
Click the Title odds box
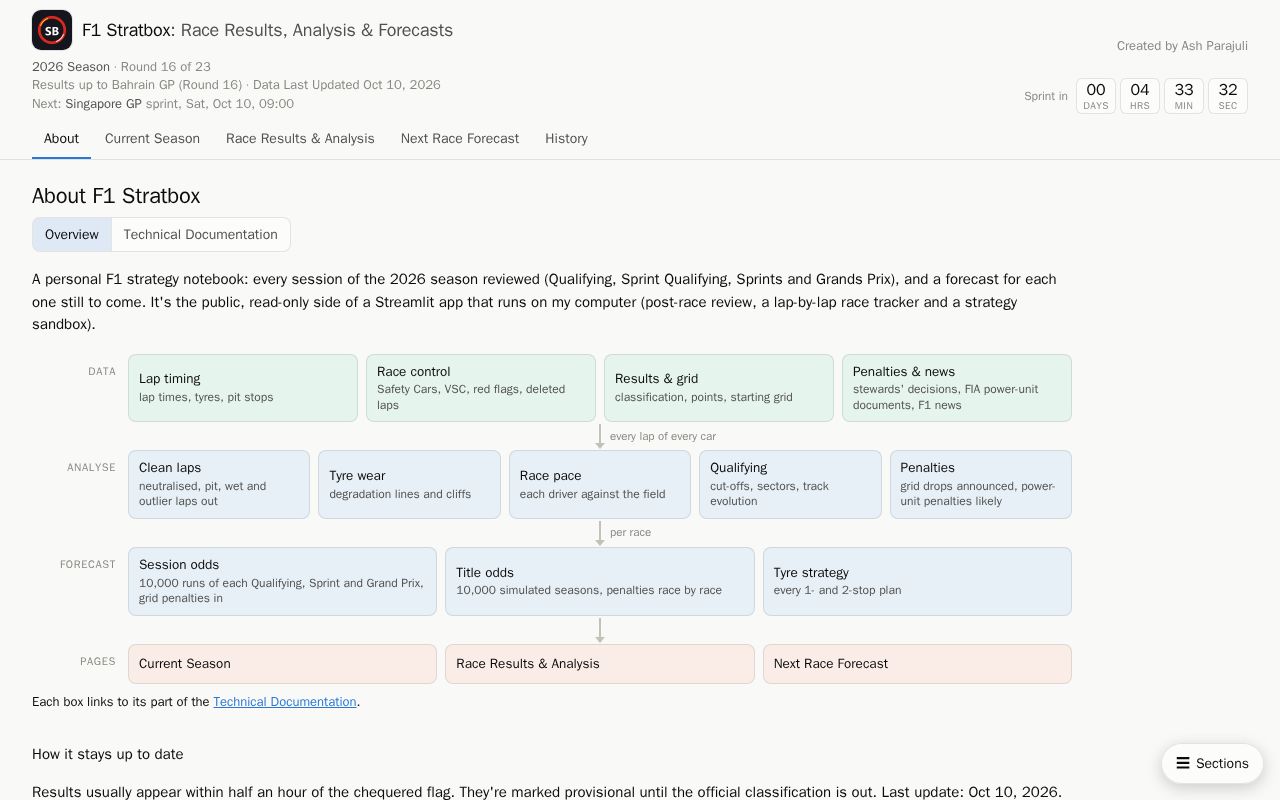(600, 581)
